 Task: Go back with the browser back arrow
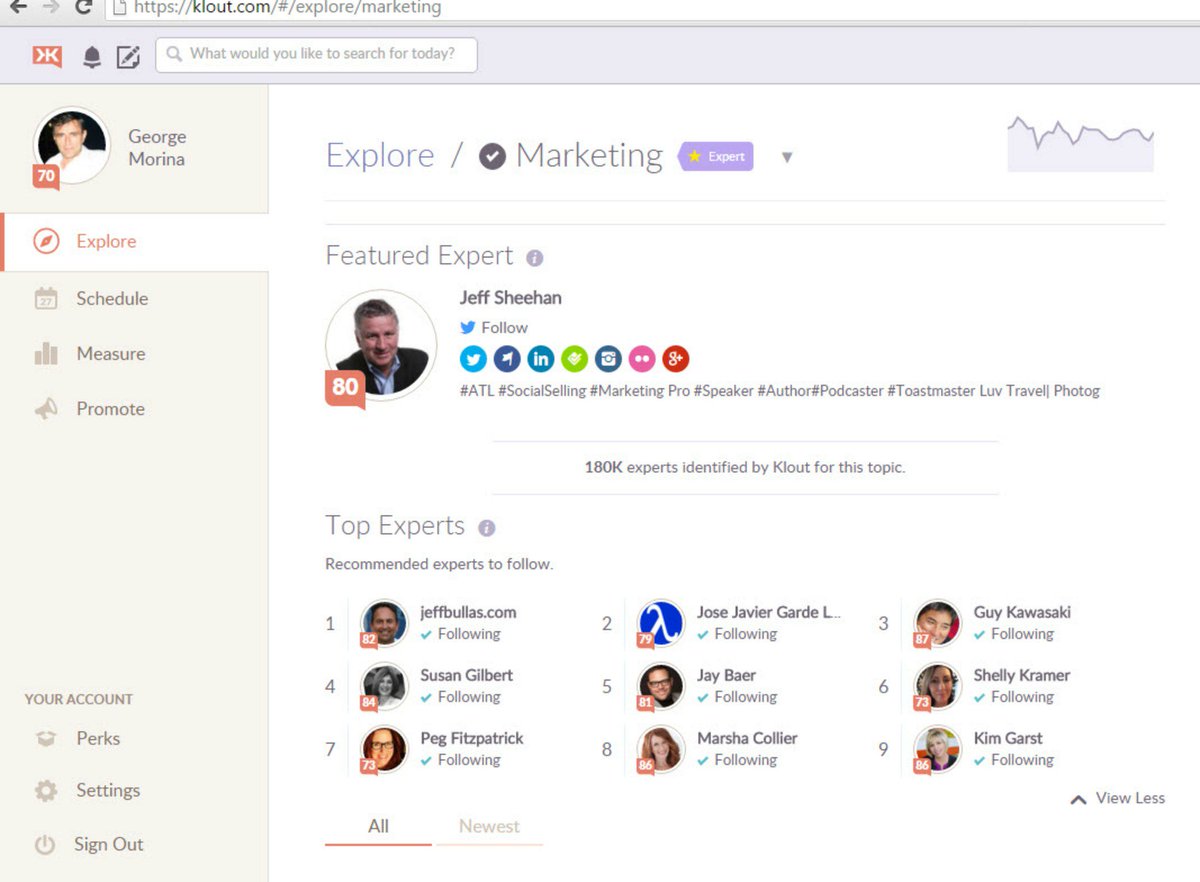pyautogui.click(x=18, y=7)
